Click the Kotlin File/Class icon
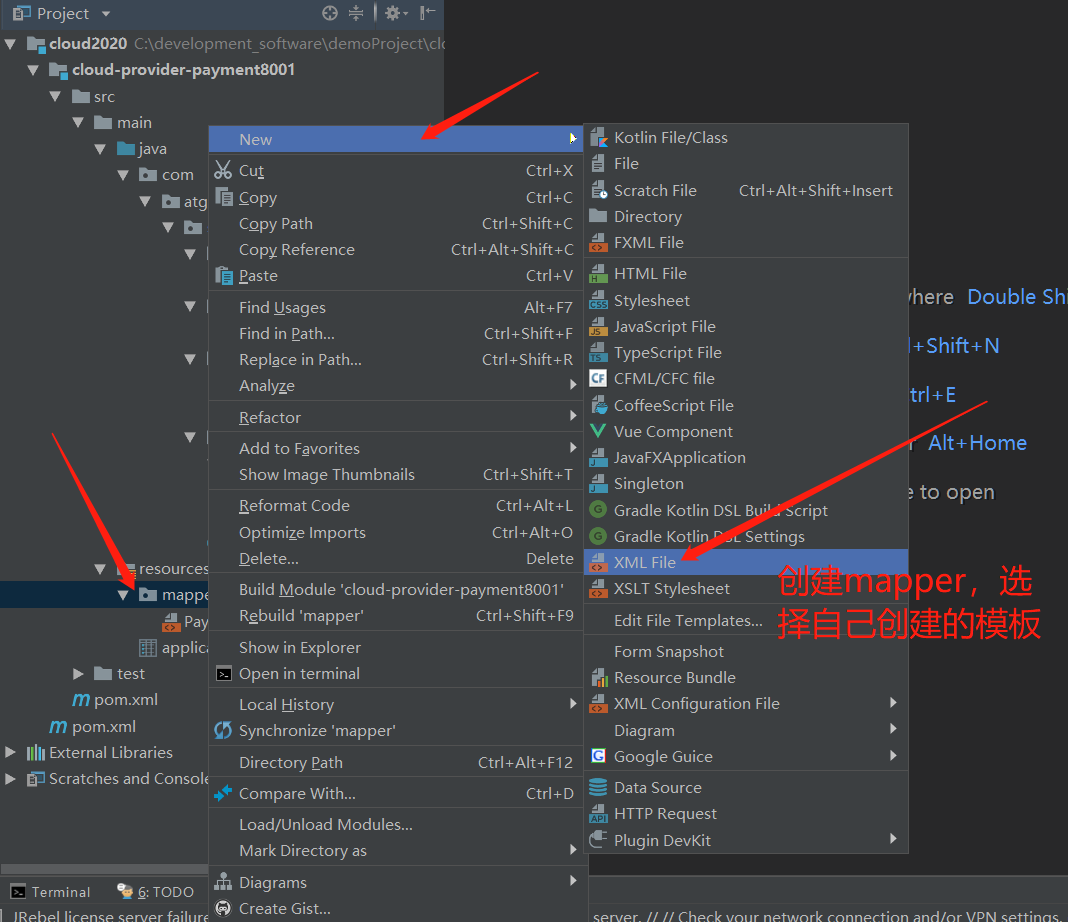The image size is (1068, 922). (599, 138)
